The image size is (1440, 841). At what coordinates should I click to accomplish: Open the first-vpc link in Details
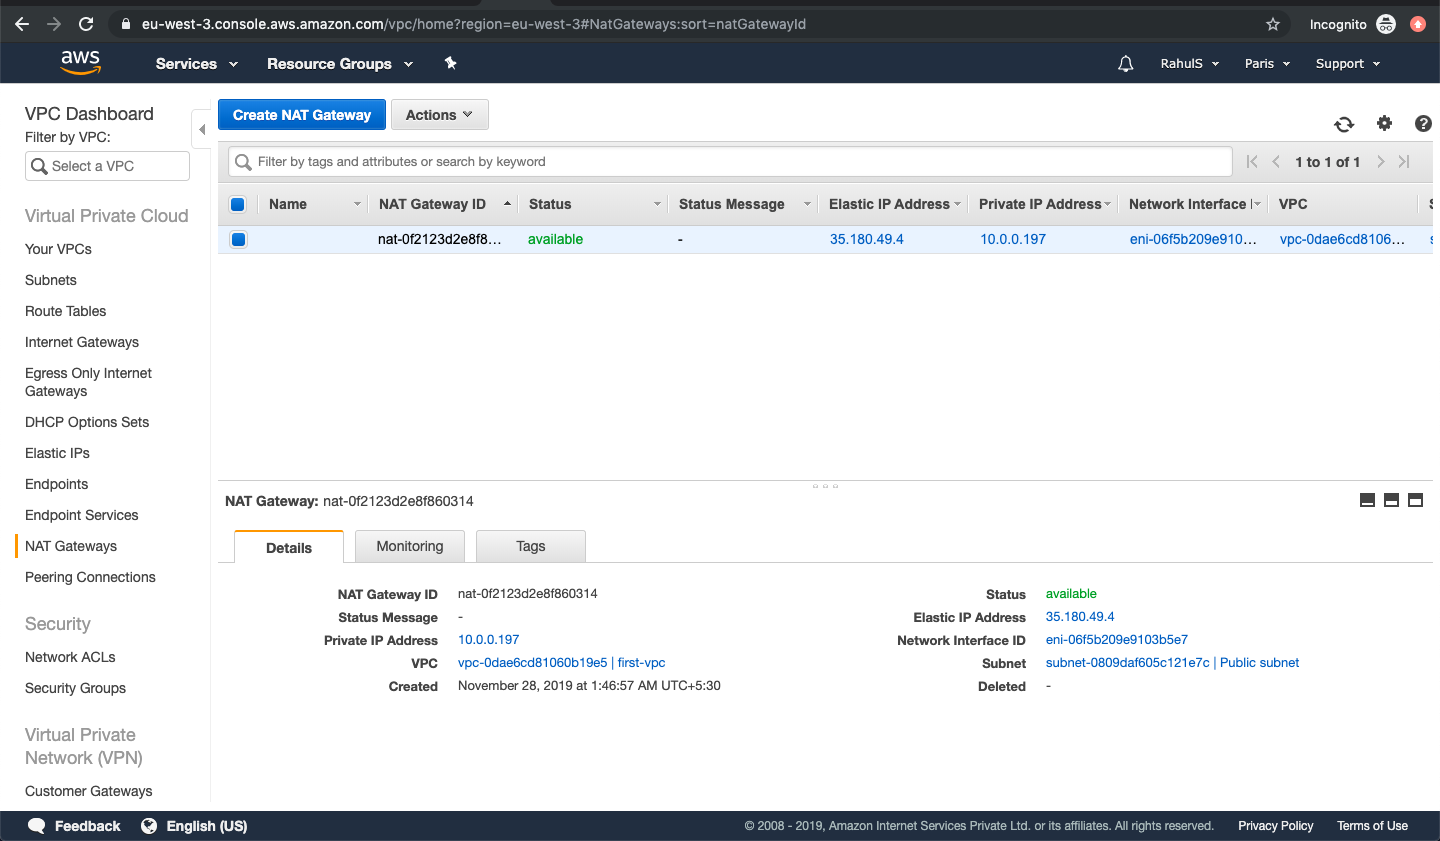coord(640,662)
